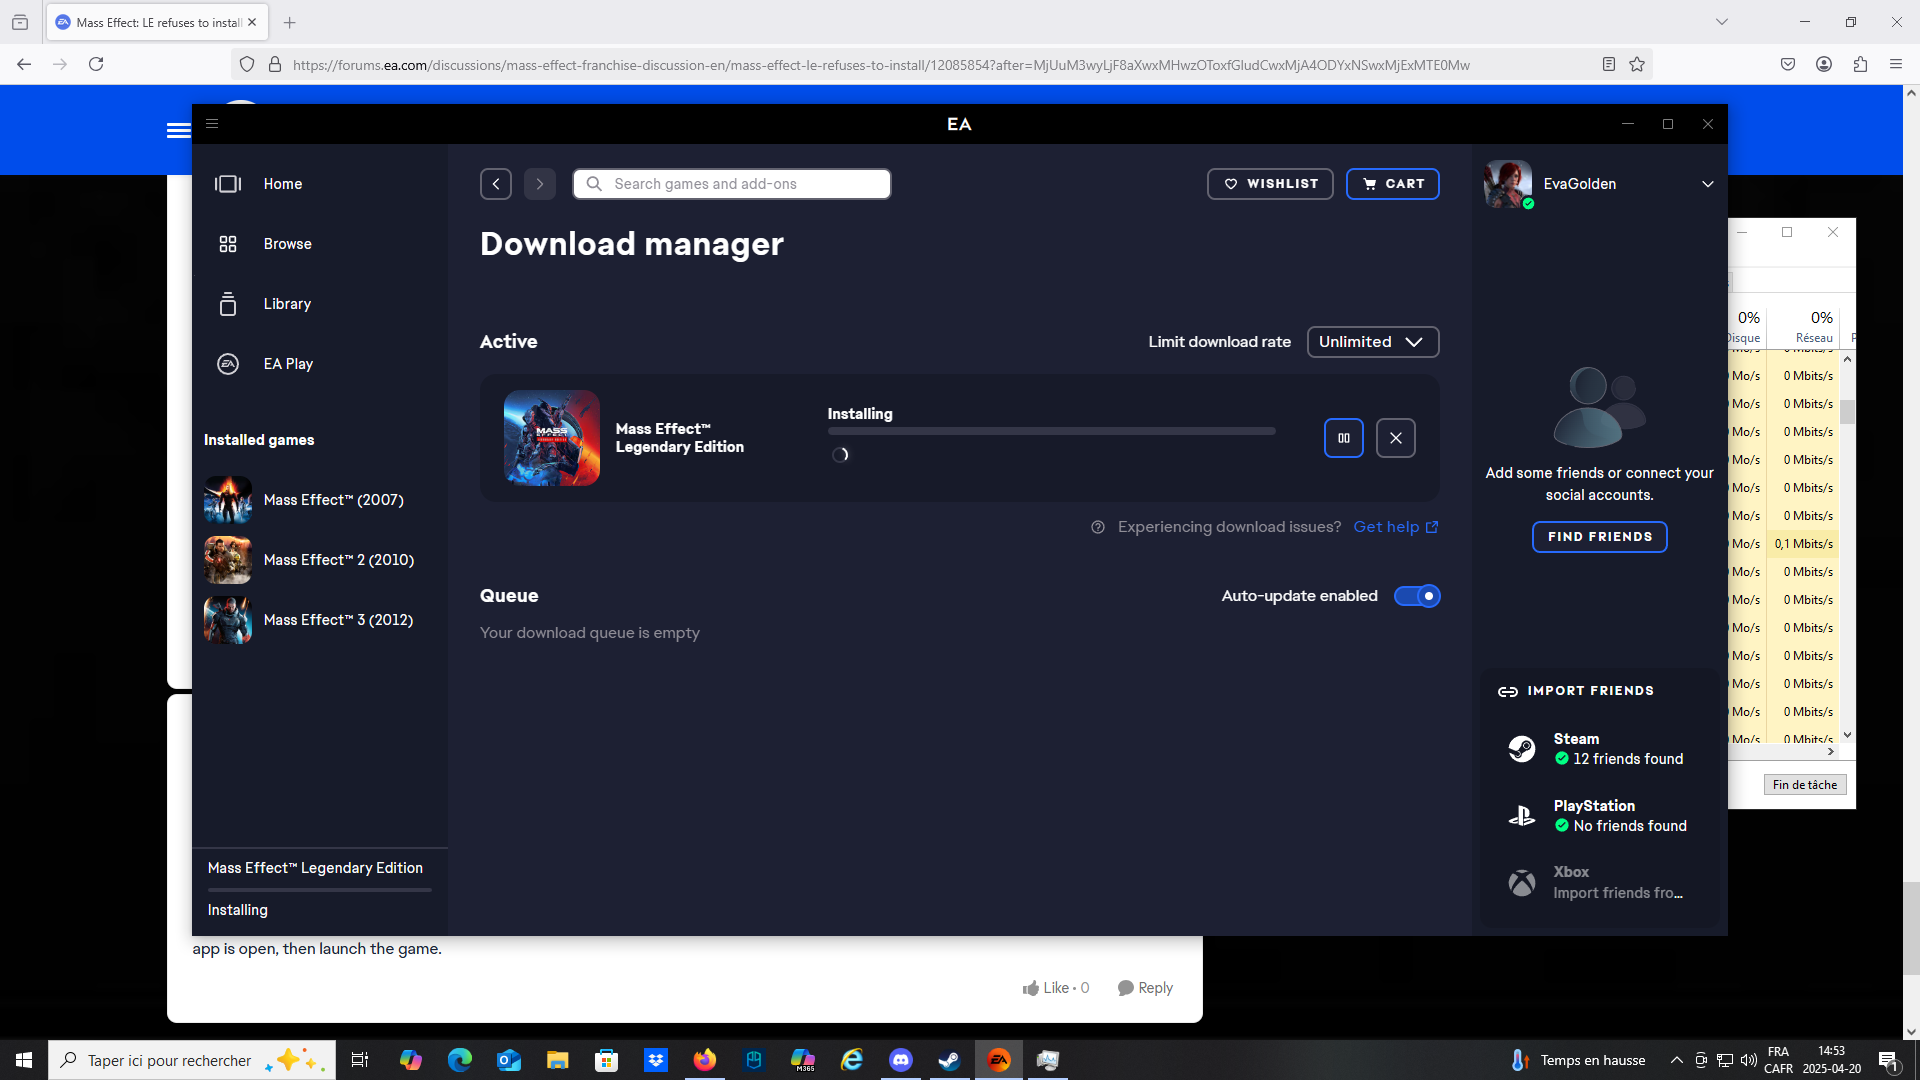Open the forum page hamburger menu
The height and width of the screenshot is (1080, 1920).
tap(178, 130)
